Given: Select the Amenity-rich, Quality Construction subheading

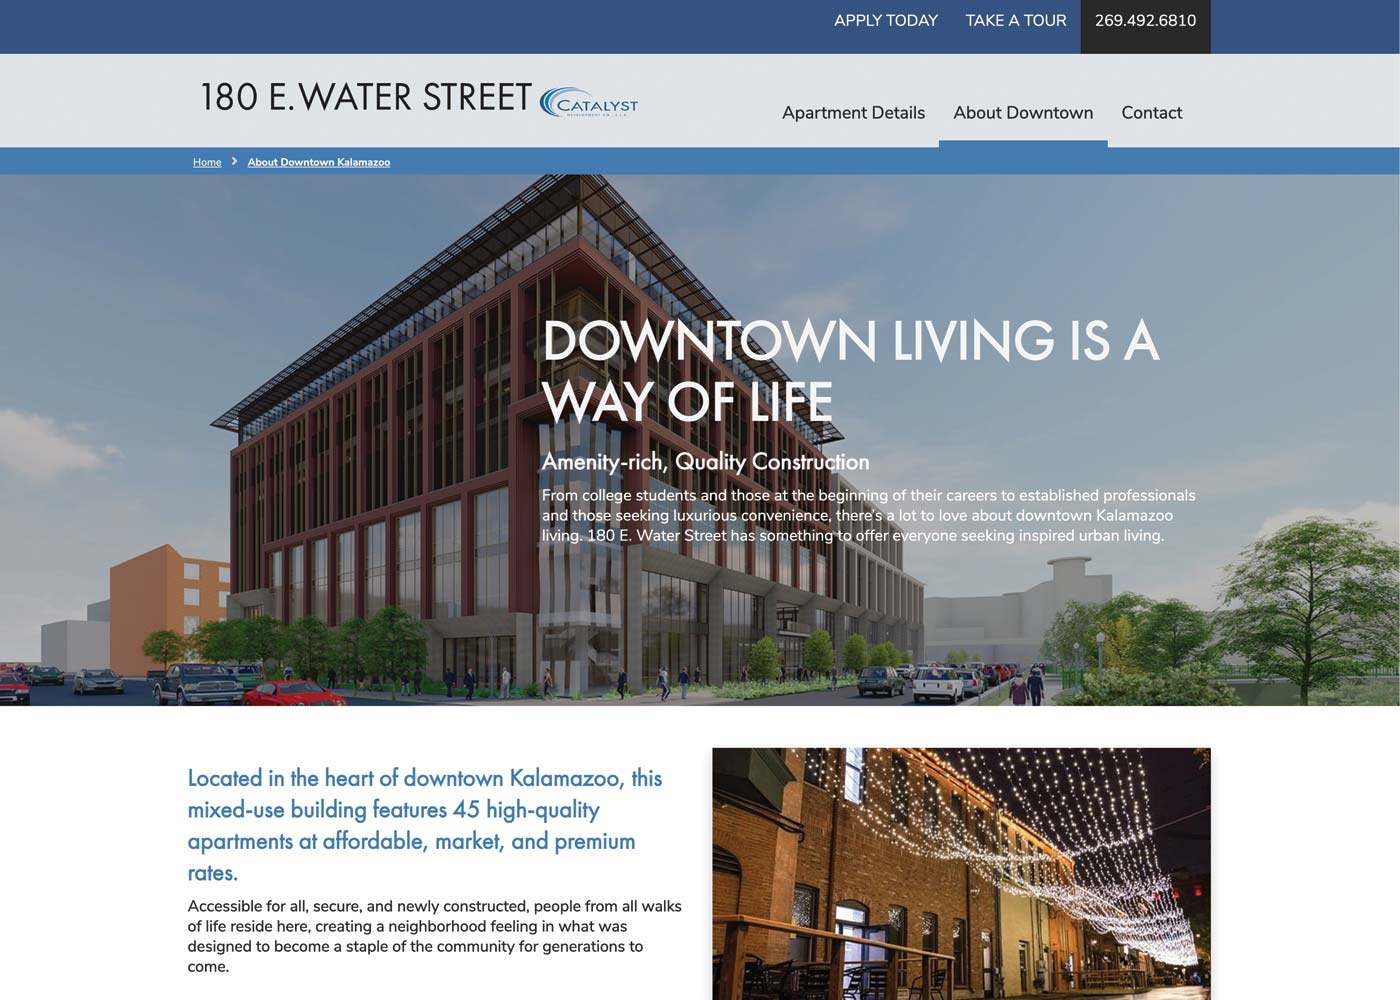Looking at the screenshot, I should pos(705,462).
